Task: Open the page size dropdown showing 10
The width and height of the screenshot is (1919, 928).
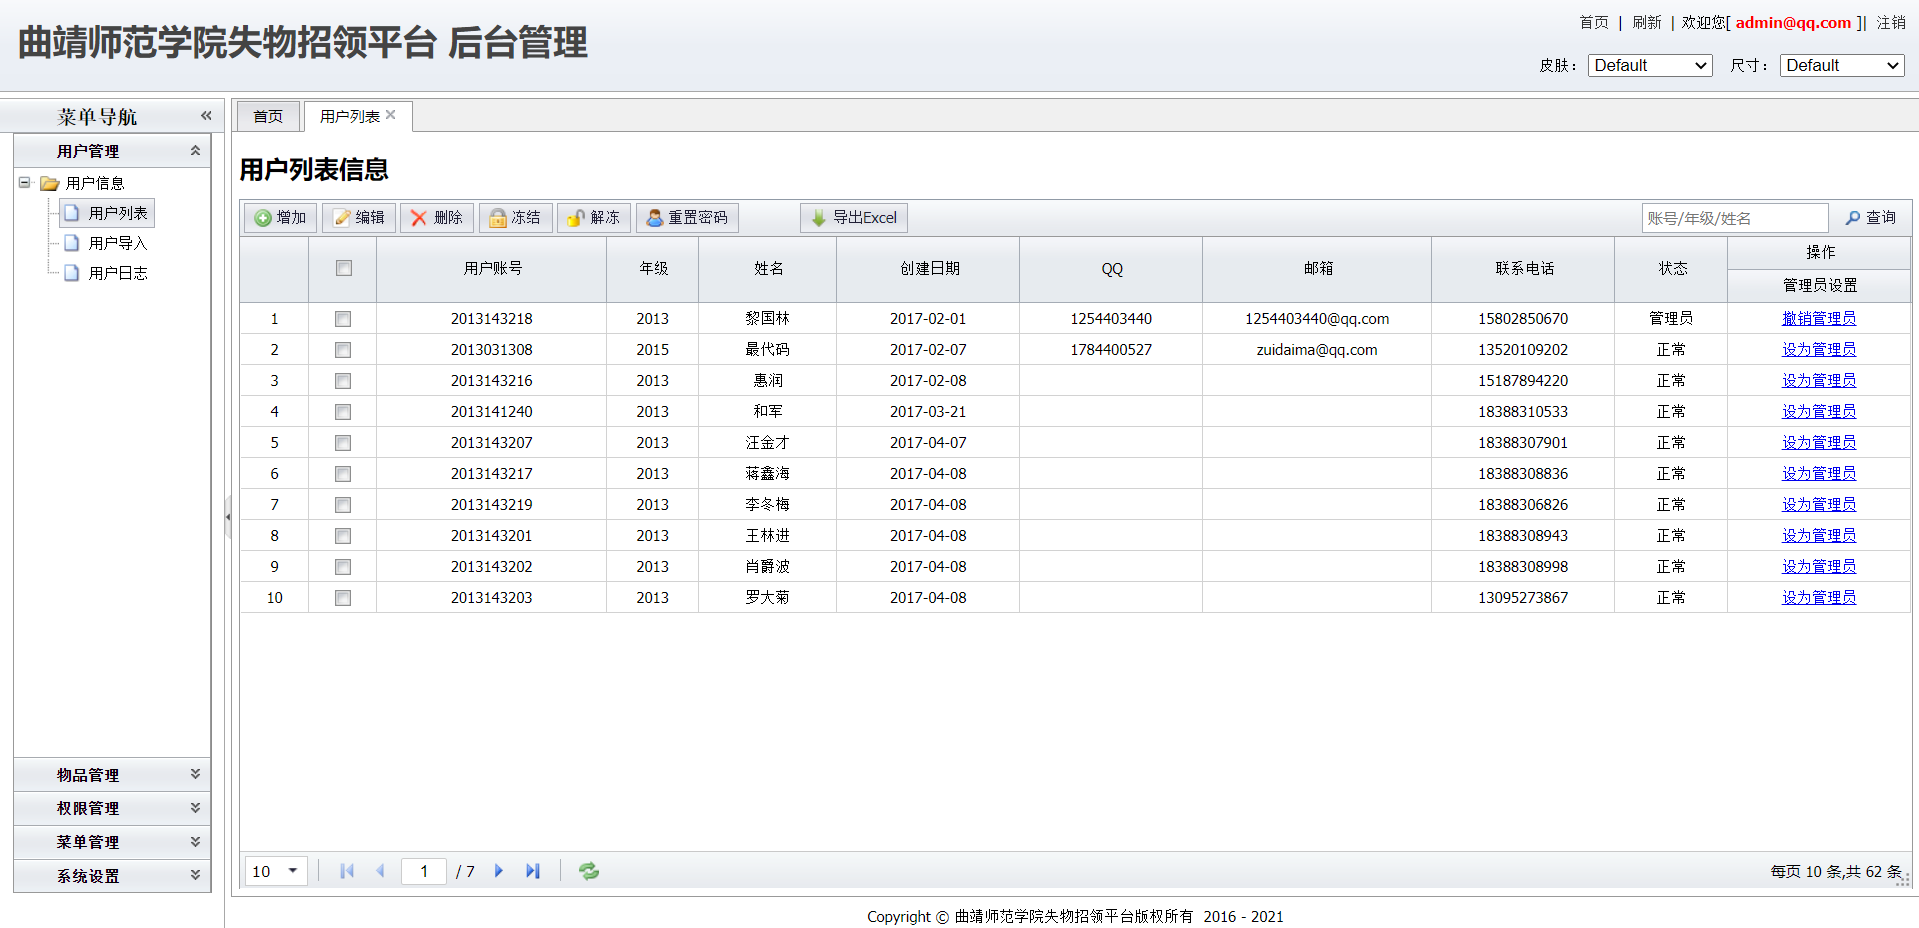Action: 276,871
